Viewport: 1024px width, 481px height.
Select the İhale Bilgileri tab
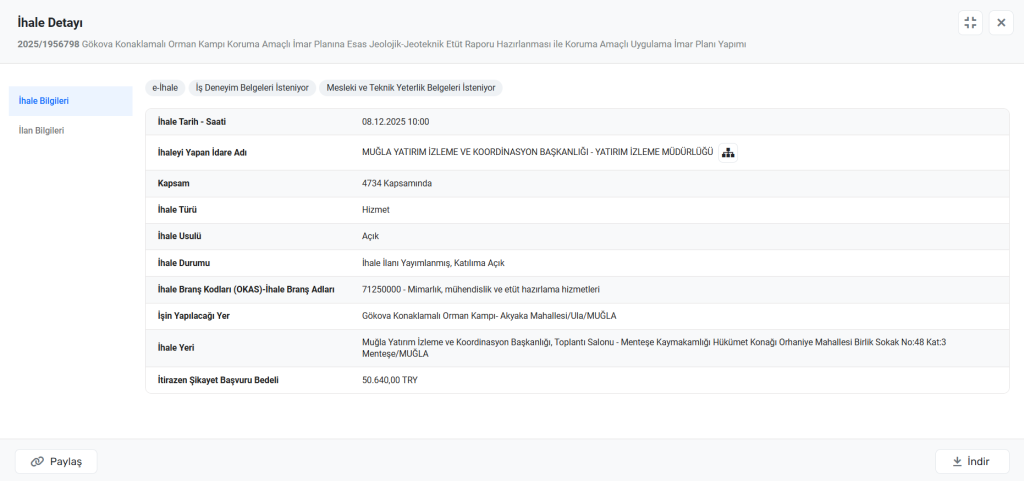click(x=44, y=101)
